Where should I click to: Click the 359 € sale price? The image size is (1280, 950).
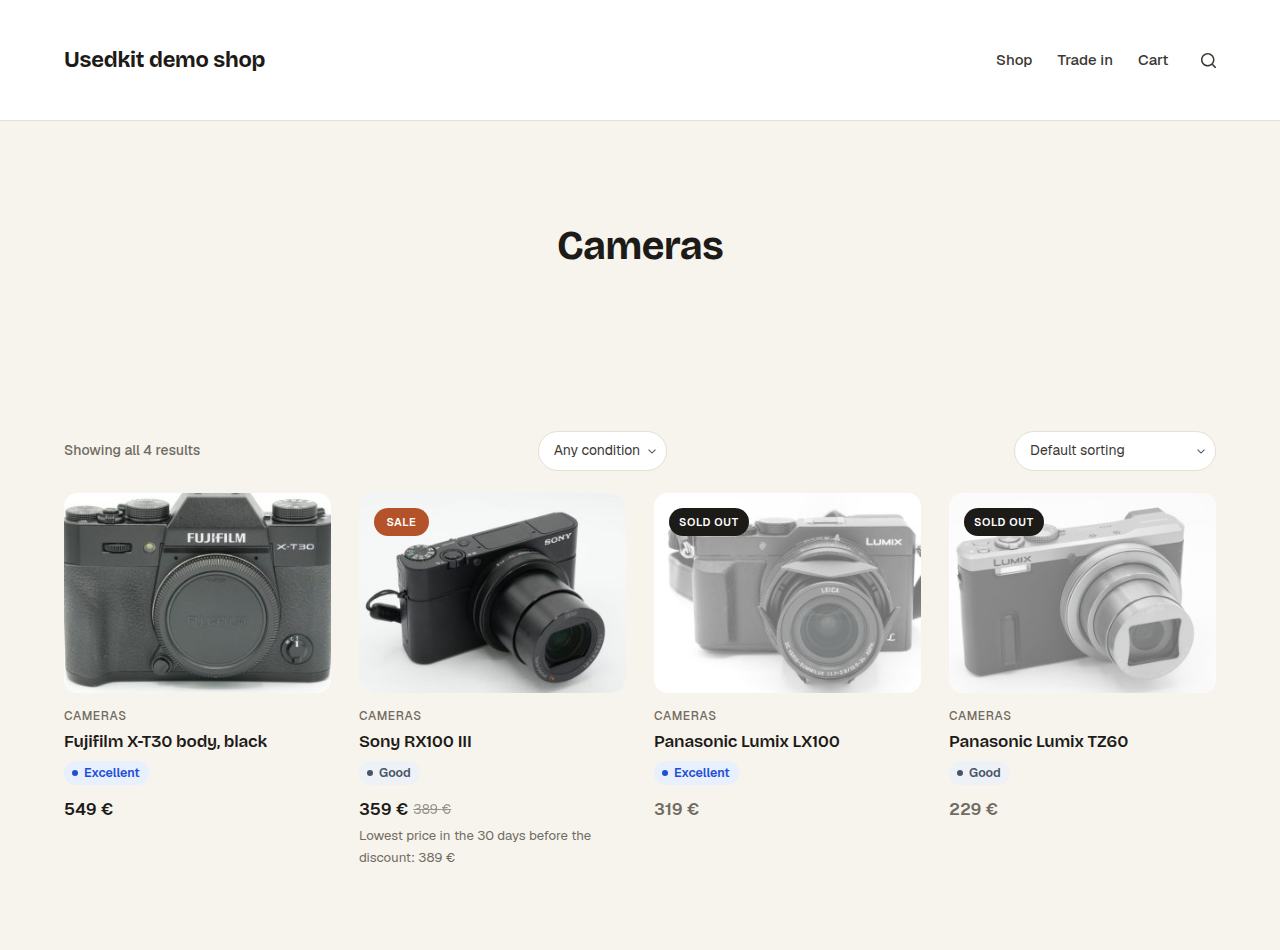tap(384, 809)
